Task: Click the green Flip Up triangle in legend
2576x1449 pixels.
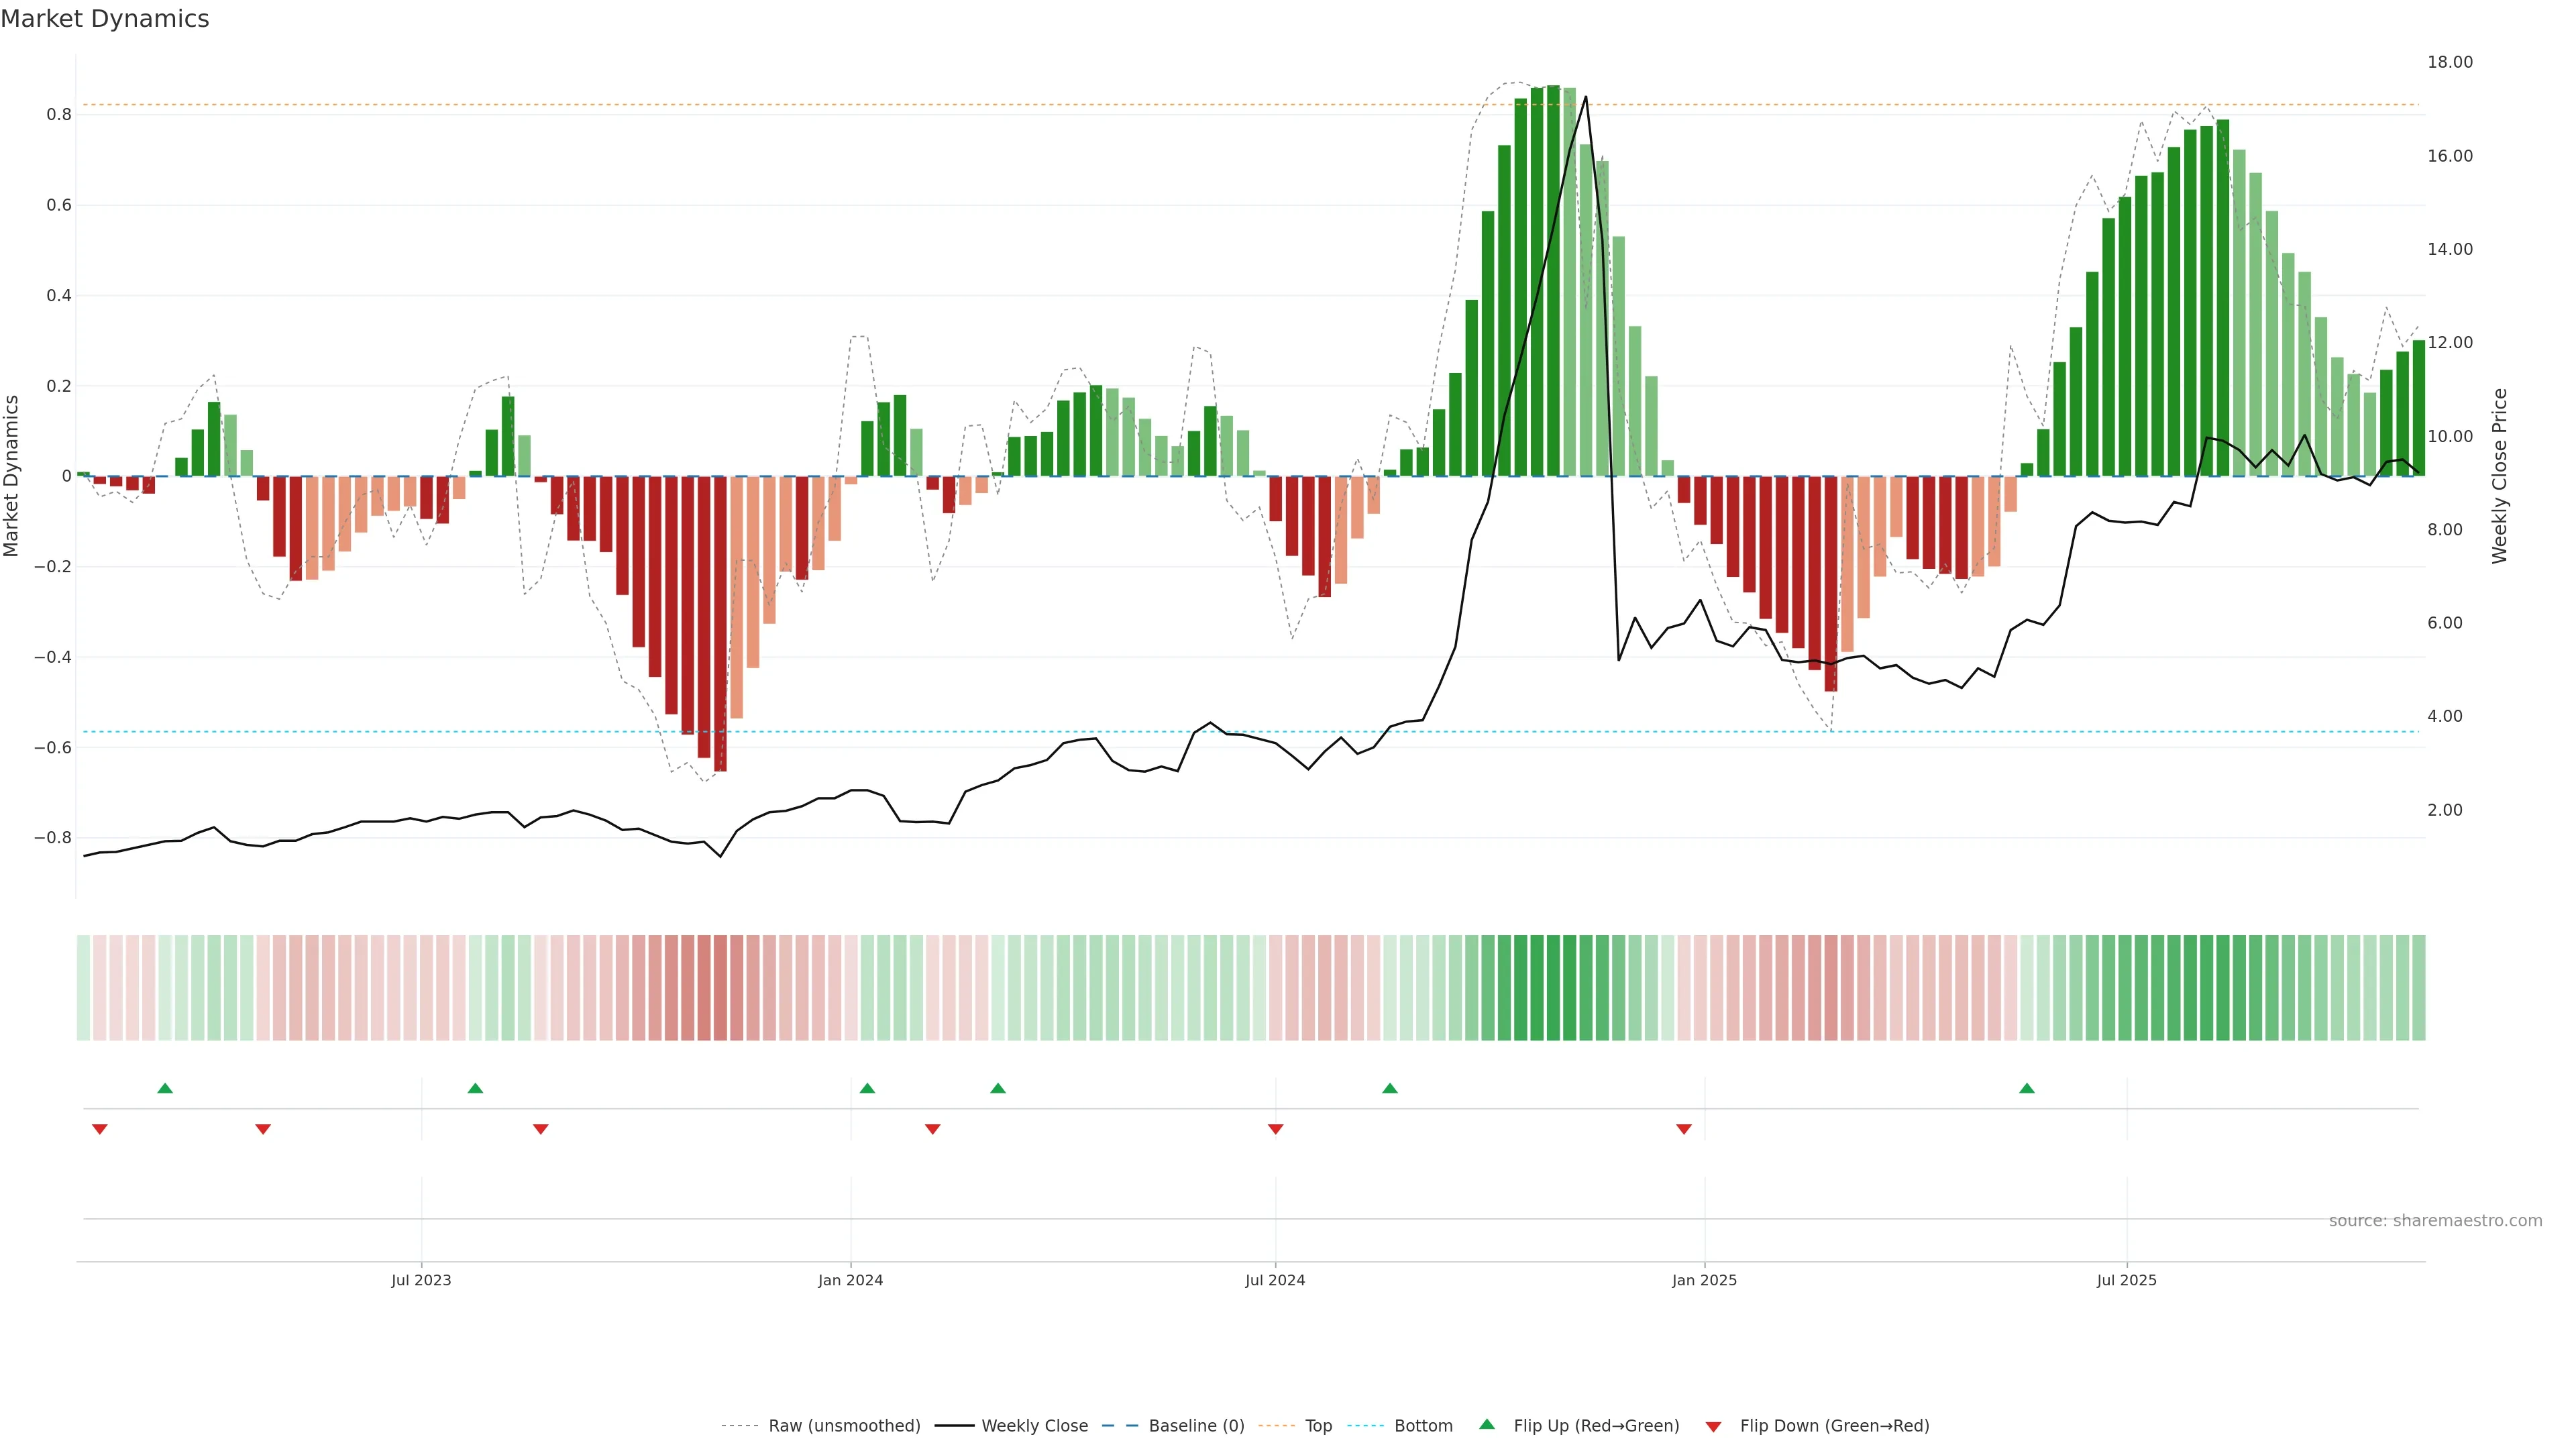Action: [1487, 1424]
